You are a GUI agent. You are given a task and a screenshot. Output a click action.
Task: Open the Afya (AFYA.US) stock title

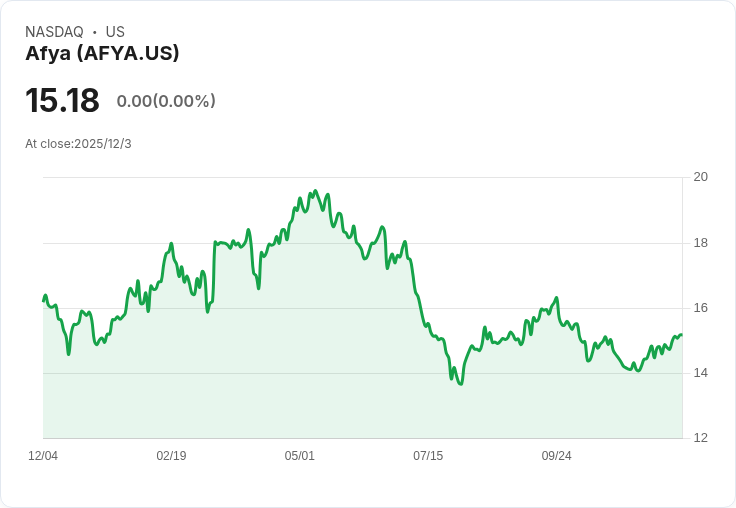(x=102, y=53)
